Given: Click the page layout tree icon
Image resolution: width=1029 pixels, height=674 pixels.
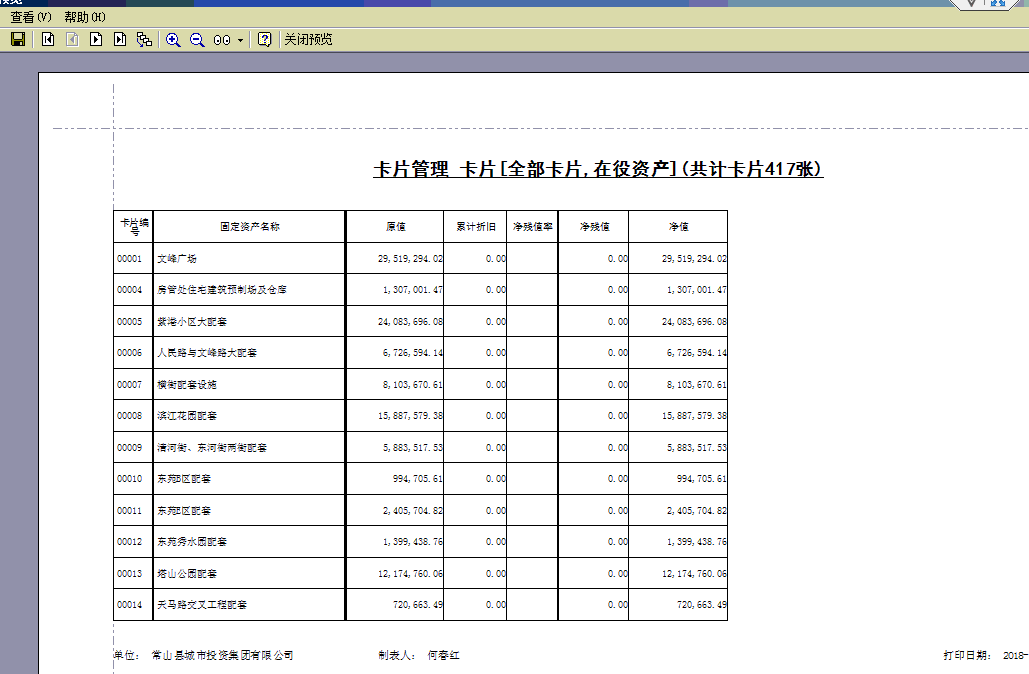Looking at the screenshot, I should click(144, 39).
